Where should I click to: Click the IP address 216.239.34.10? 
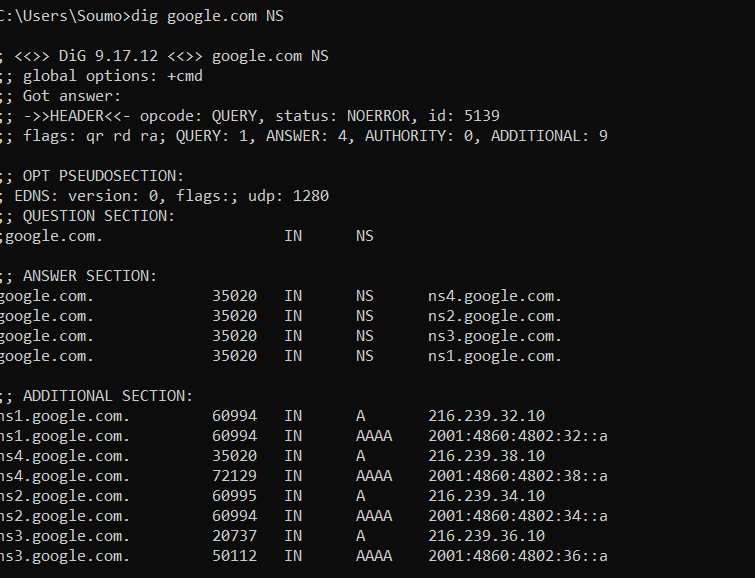(x=487, y=496)
